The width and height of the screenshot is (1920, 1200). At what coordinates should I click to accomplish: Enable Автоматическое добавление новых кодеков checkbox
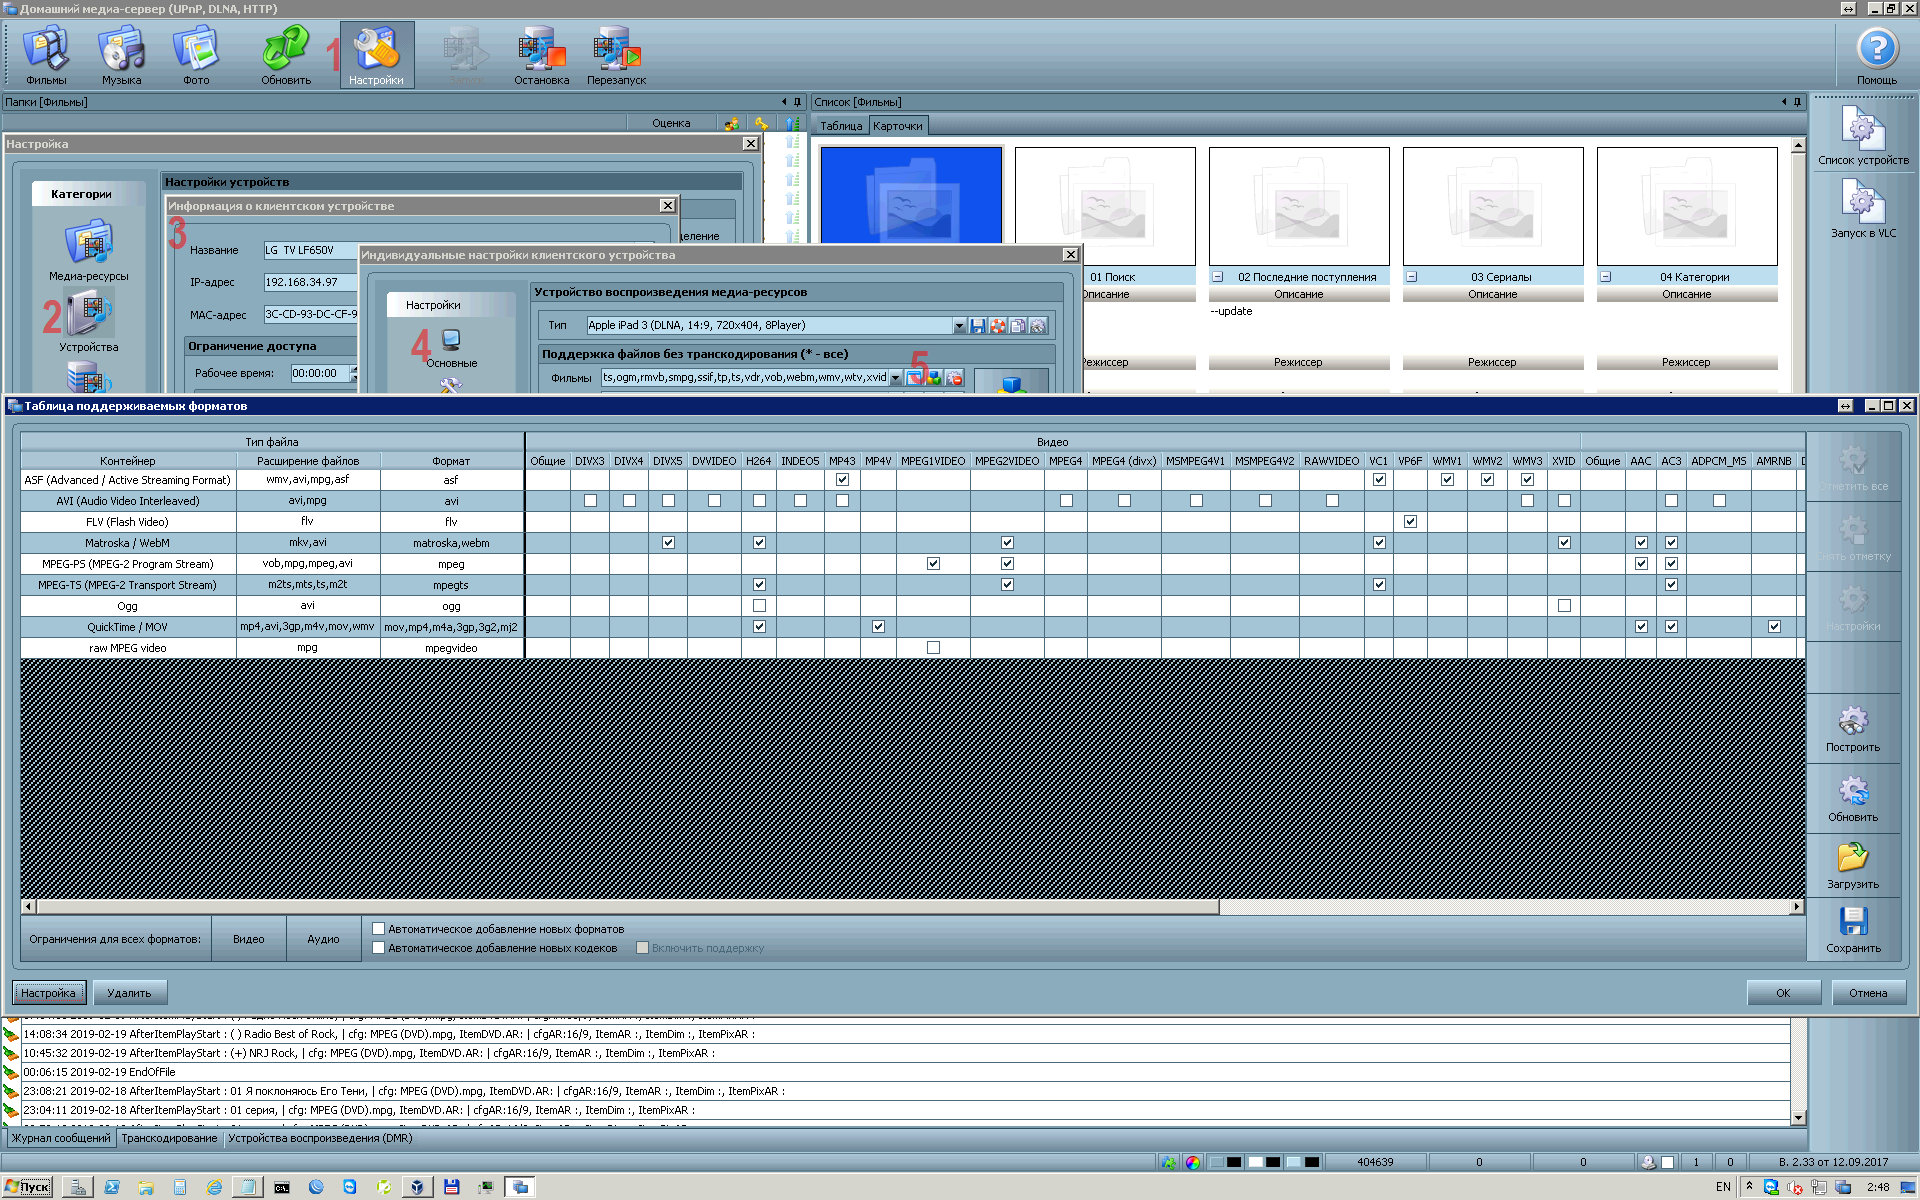[379, 948]
